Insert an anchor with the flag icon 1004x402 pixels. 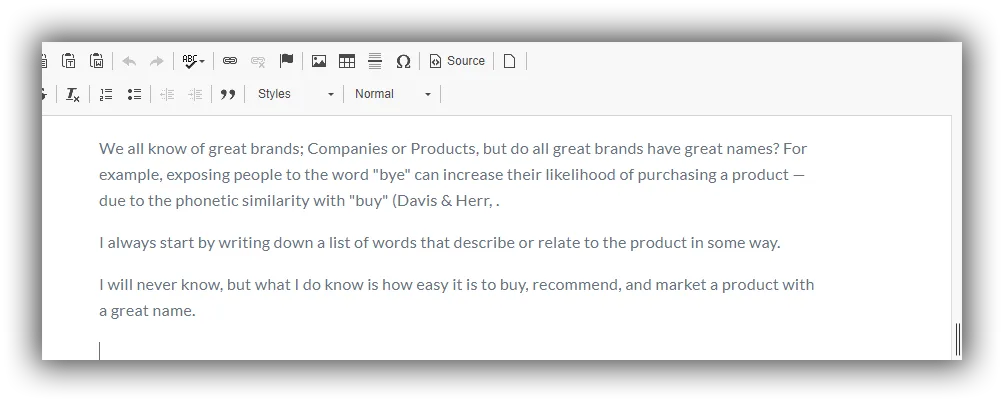pos(286,61)
